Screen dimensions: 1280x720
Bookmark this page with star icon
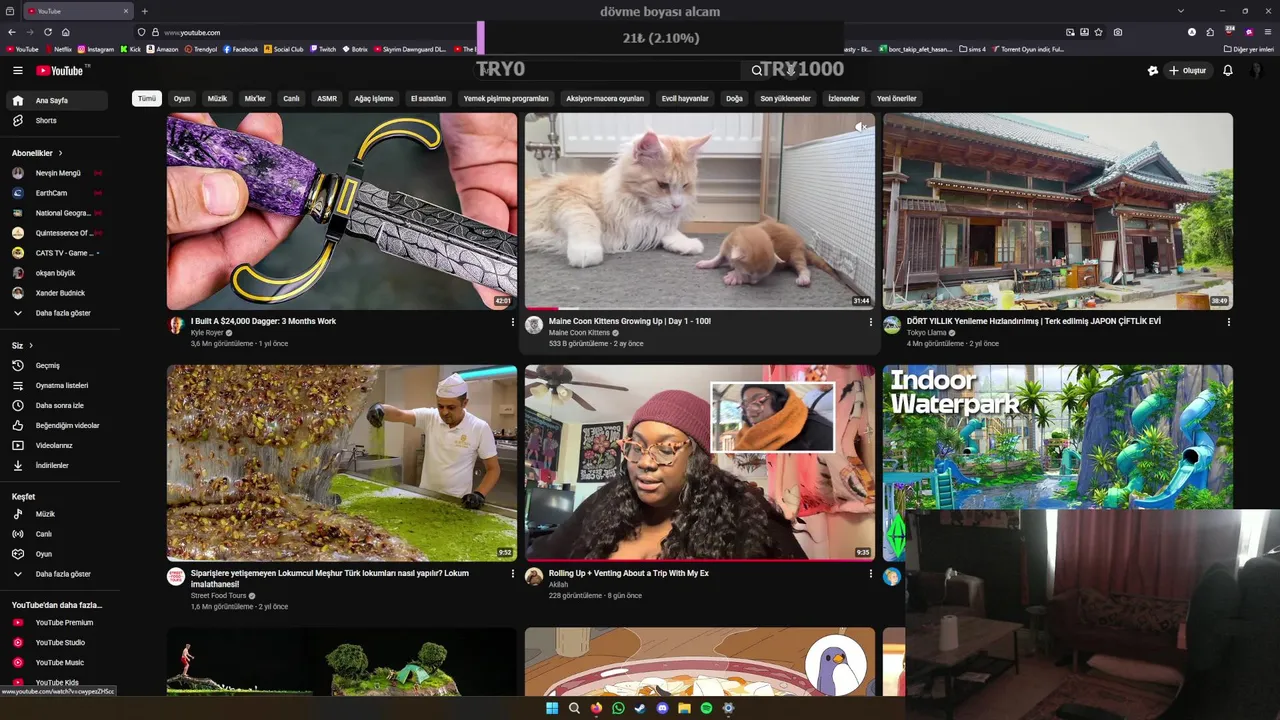coord(1099,32)
